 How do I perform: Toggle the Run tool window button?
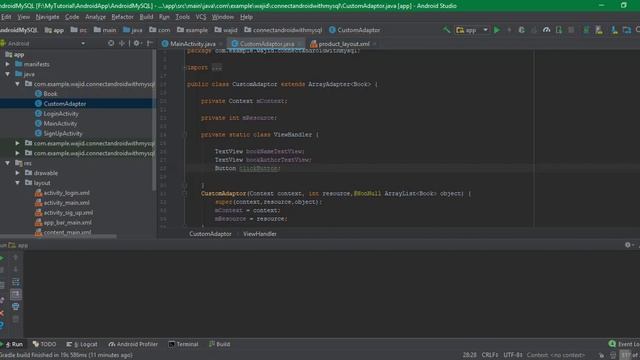pos(12,344)
